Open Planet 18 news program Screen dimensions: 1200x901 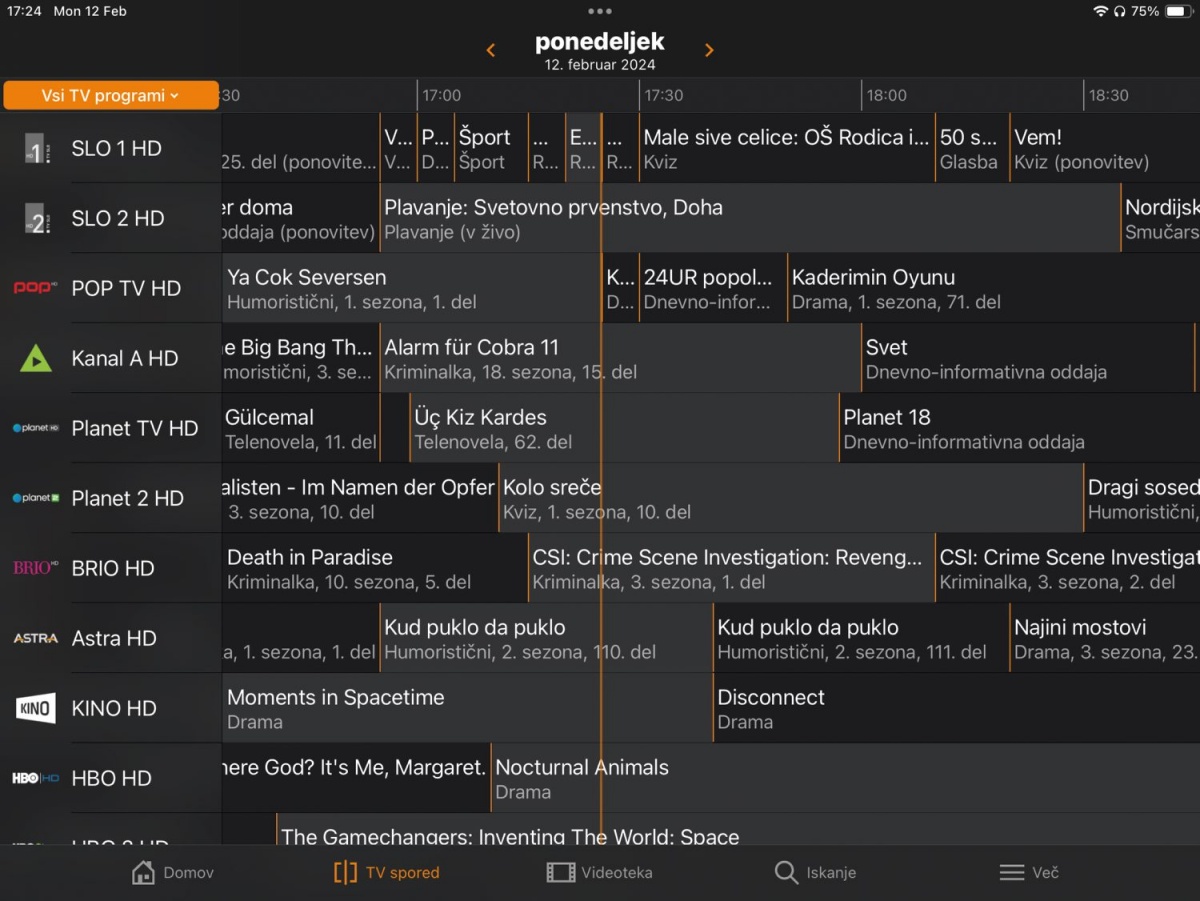(1020, 428)
